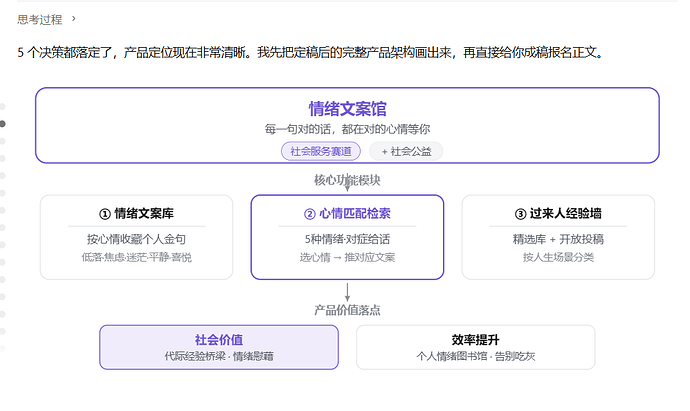The image size is (690, 411).
Task: Click the 情绪文案馆 title heading
Action: (347, 109)
